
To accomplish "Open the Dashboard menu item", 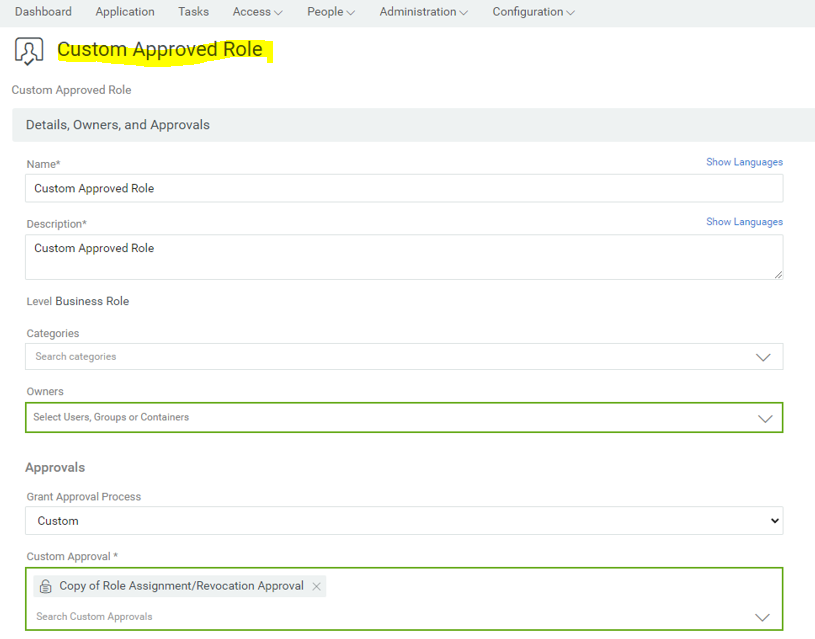I will coord(43,12).
